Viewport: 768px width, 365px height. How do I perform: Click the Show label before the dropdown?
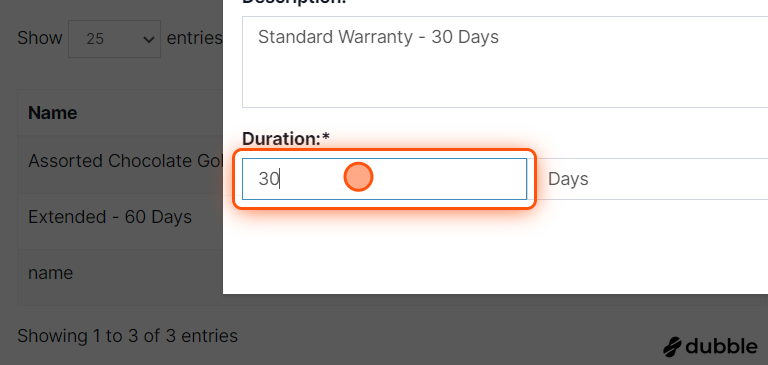[40, 38]
